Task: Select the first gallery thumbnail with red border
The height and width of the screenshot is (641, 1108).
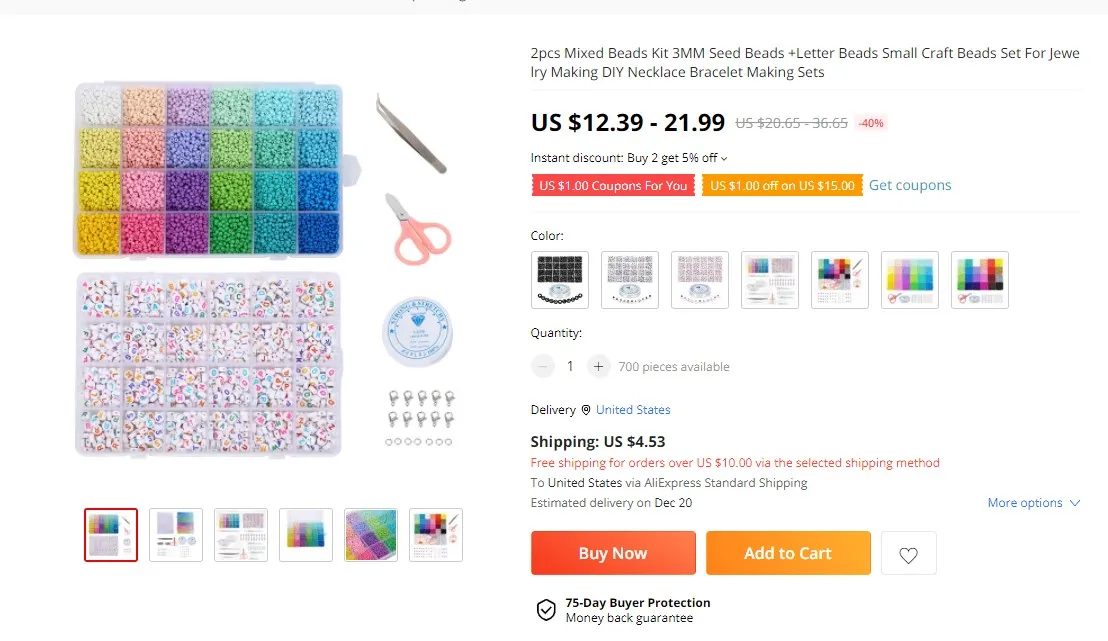Action: coord(111,535)
